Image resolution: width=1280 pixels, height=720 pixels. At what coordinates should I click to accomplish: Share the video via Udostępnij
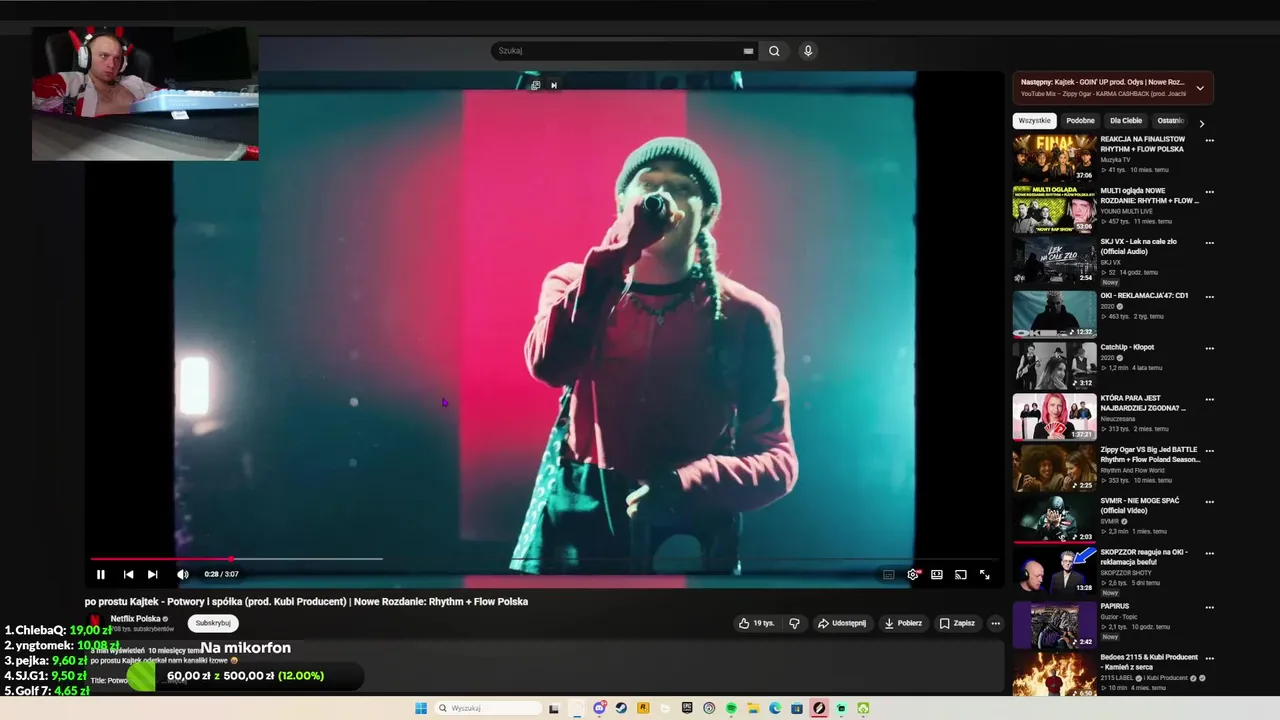click(x=842, y=623)
